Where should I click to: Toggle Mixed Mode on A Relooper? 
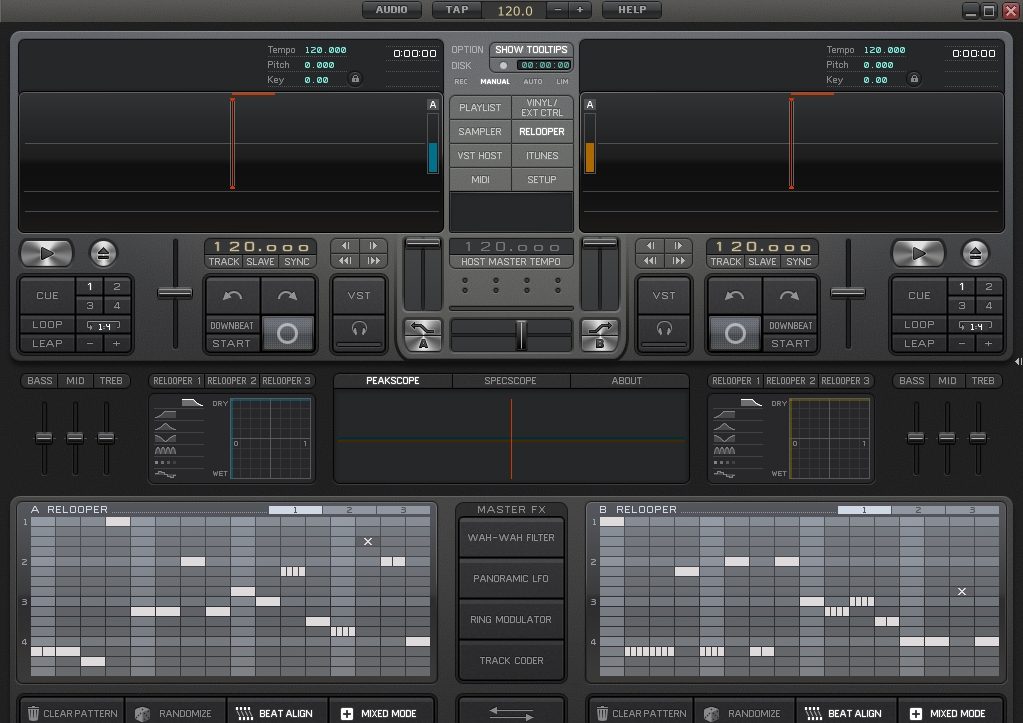(380, 713)
